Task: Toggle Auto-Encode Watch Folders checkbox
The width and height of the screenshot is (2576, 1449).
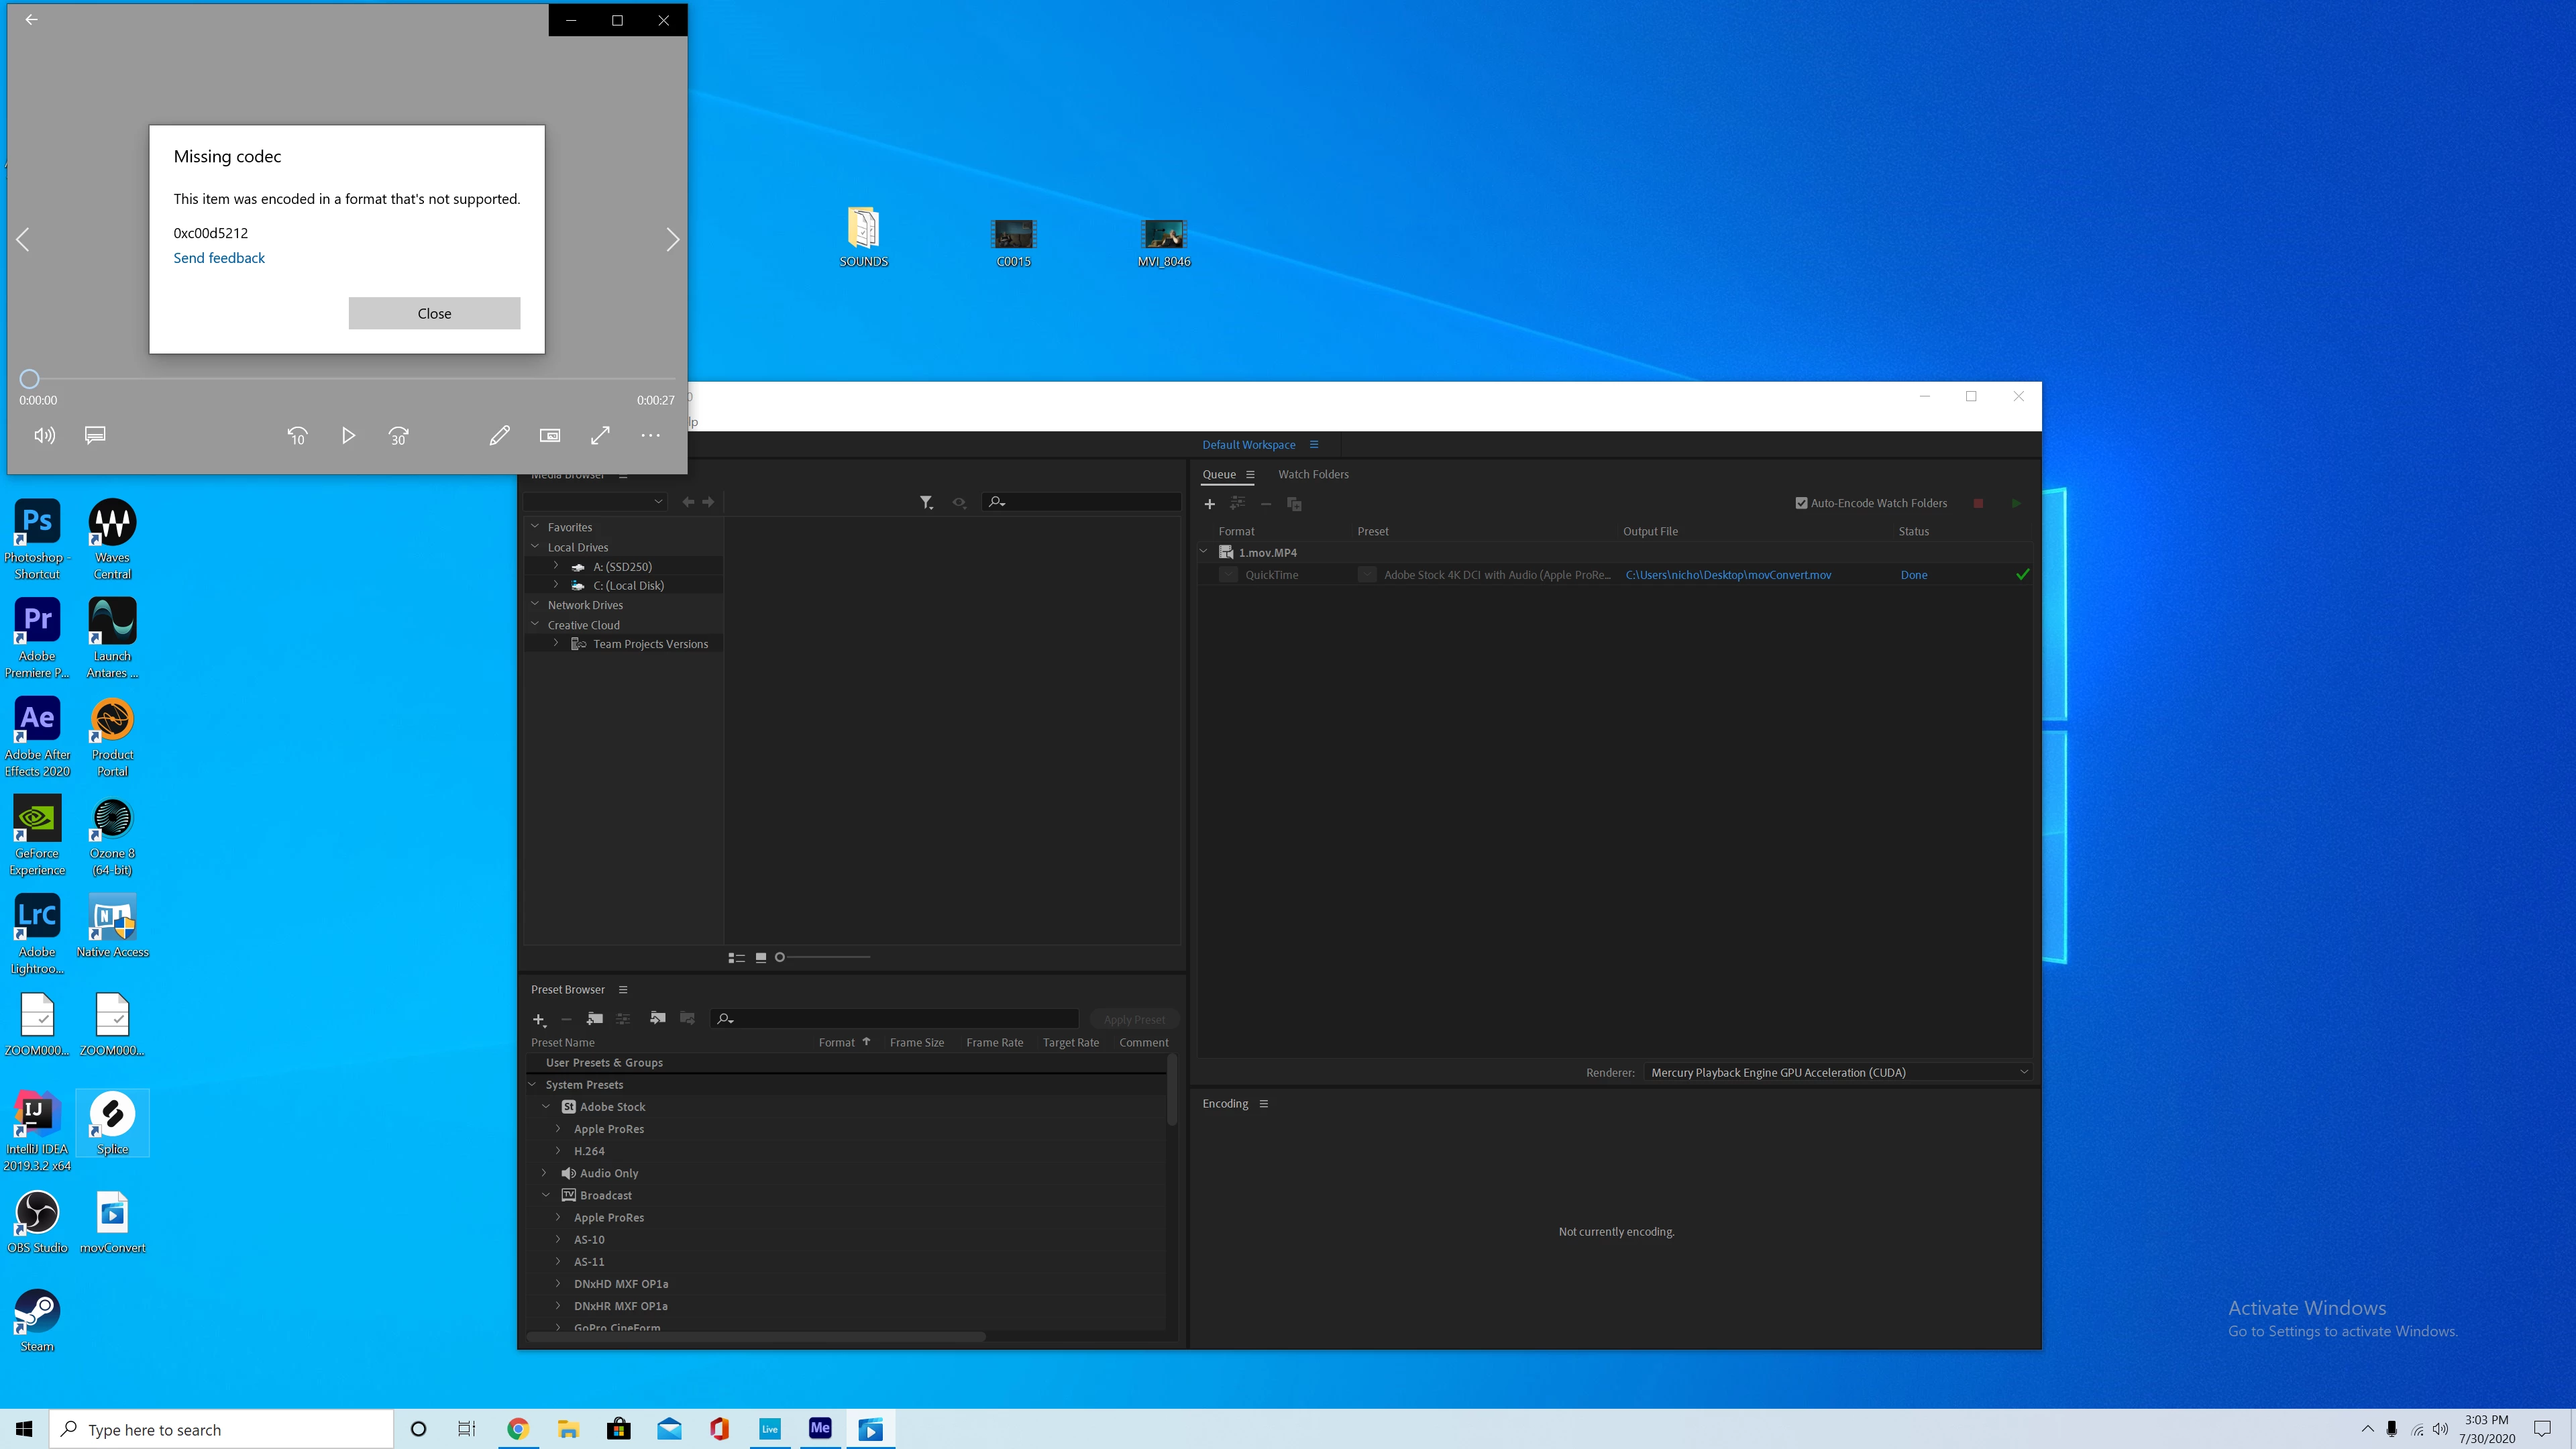Action: 1801,503
